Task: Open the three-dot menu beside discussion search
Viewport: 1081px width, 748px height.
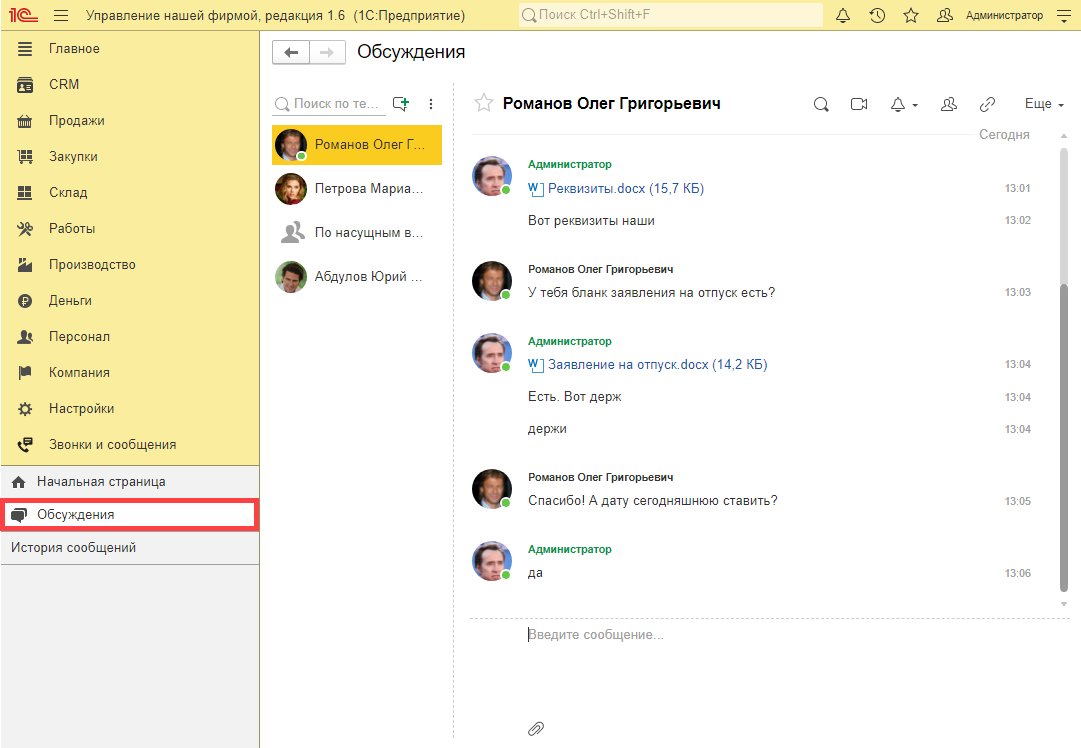Action: coord(431,103)
